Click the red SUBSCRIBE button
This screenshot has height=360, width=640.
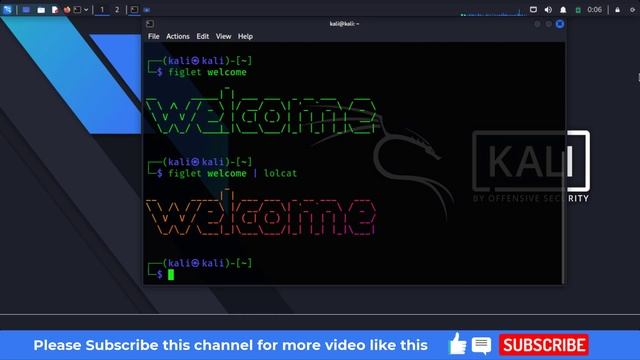pyautogui.click(x=543, y=345)
